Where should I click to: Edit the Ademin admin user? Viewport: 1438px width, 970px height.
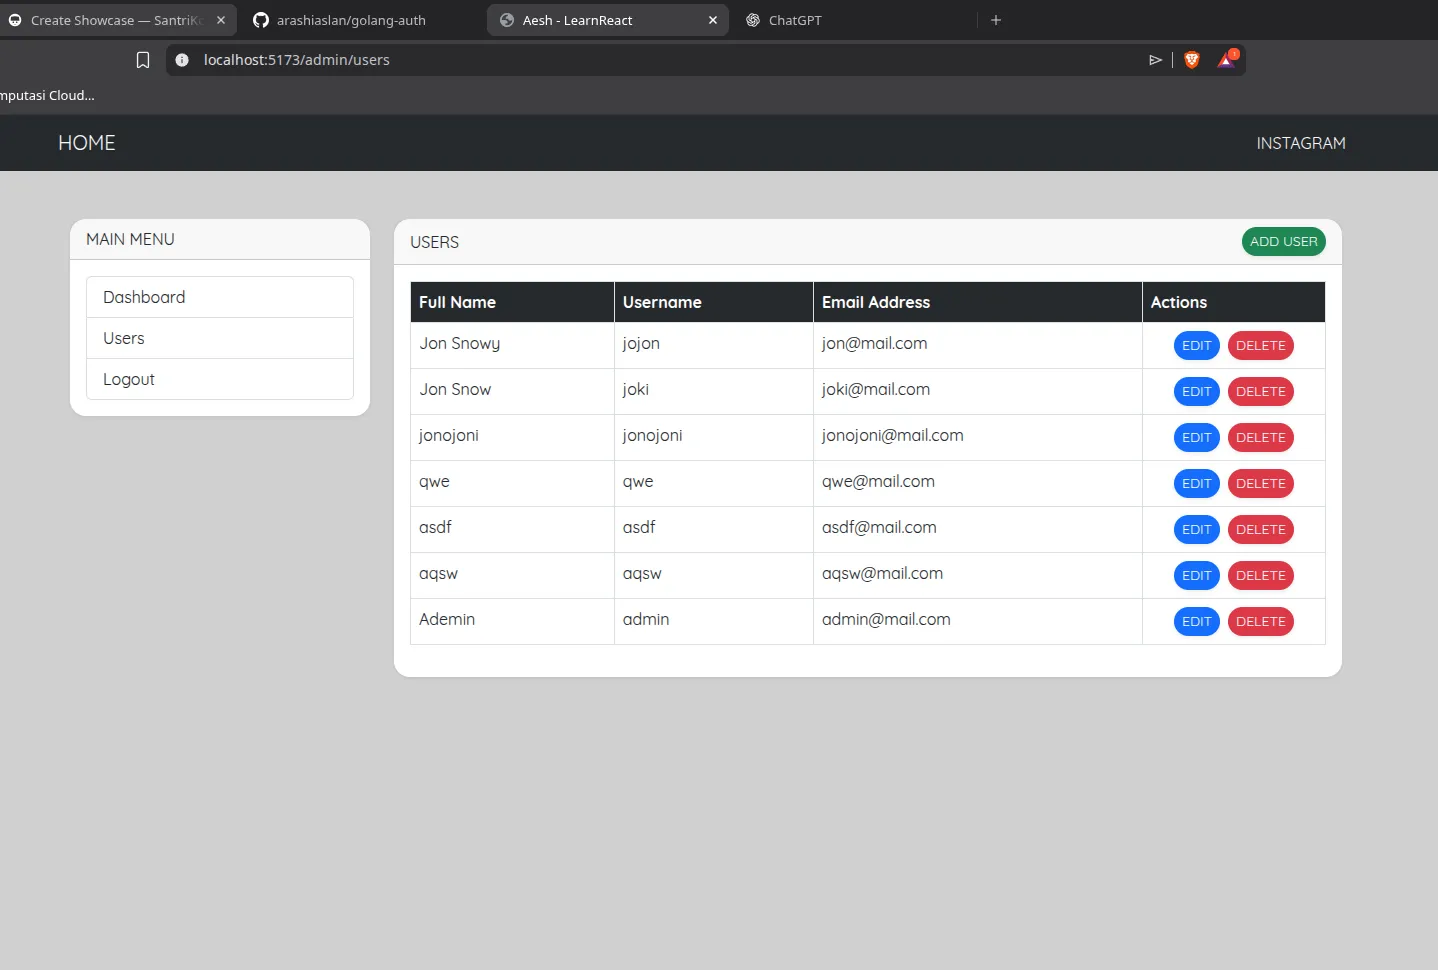1196,621
